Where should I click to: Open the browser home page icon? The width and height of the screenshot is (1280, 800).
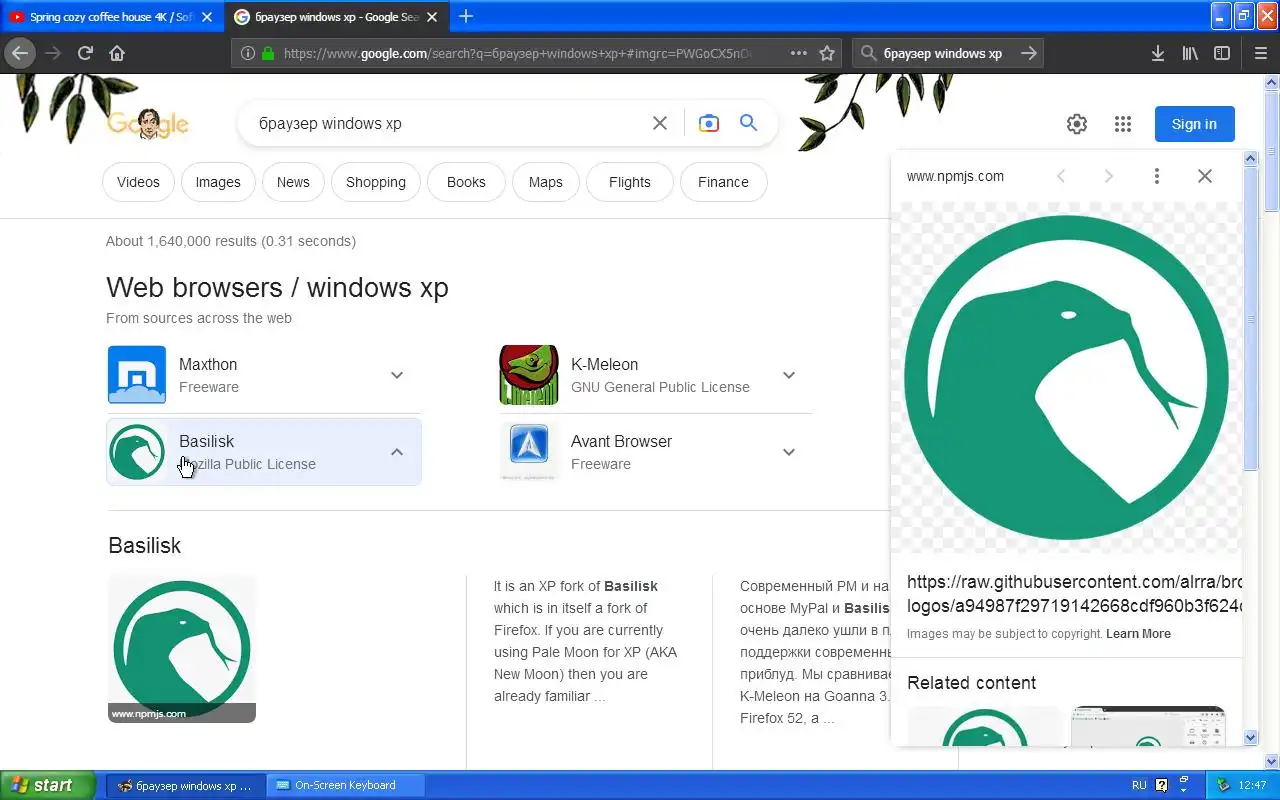pyautogui.click(x=117, y=53)
